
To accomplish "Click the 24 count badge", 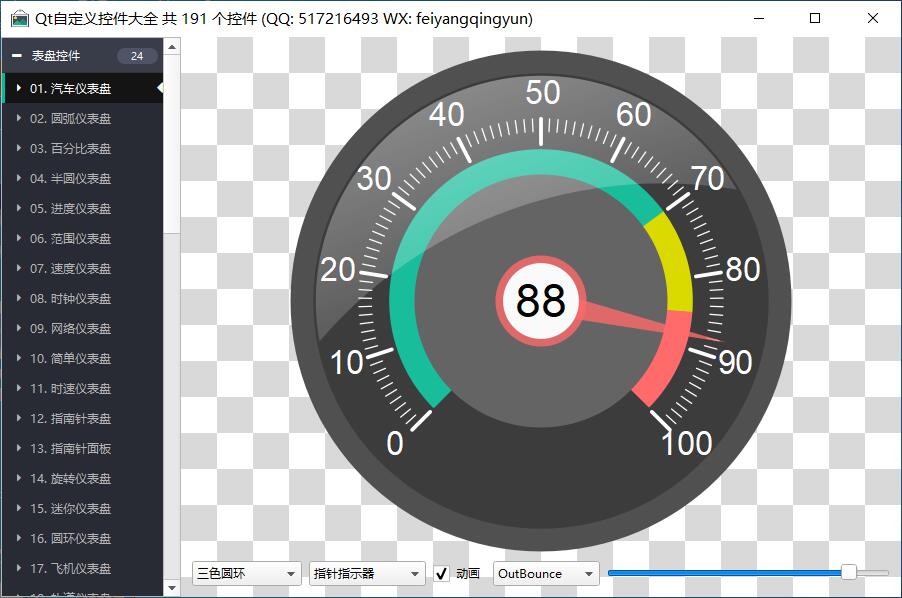I will [x=137, y=56].
